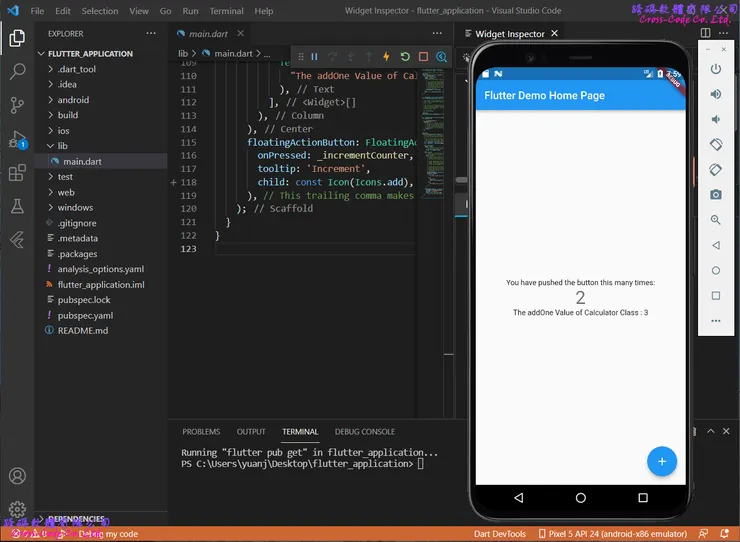This screenshot has height=542, width=740.
Task: Rotate the emulator left
Action: pos(715,144)
